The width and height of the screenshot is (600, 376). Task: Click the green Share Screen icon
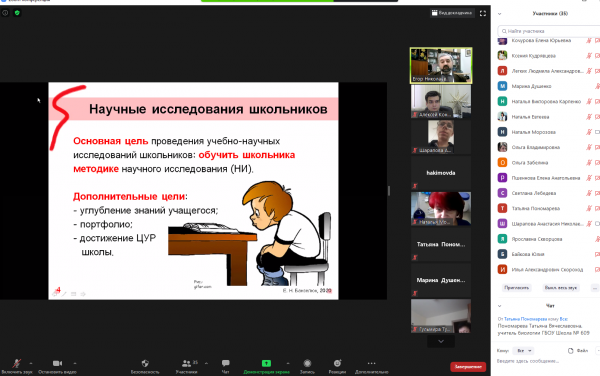pos(266,363)
